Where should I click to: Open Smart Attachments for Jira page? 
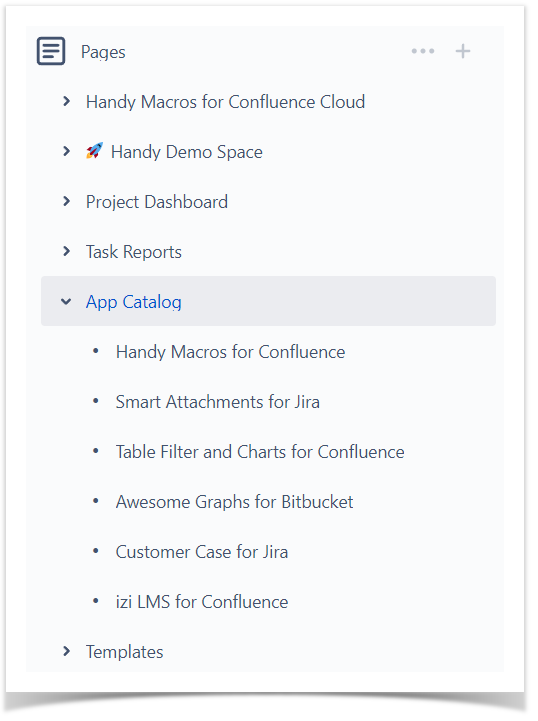pos(217,402)
